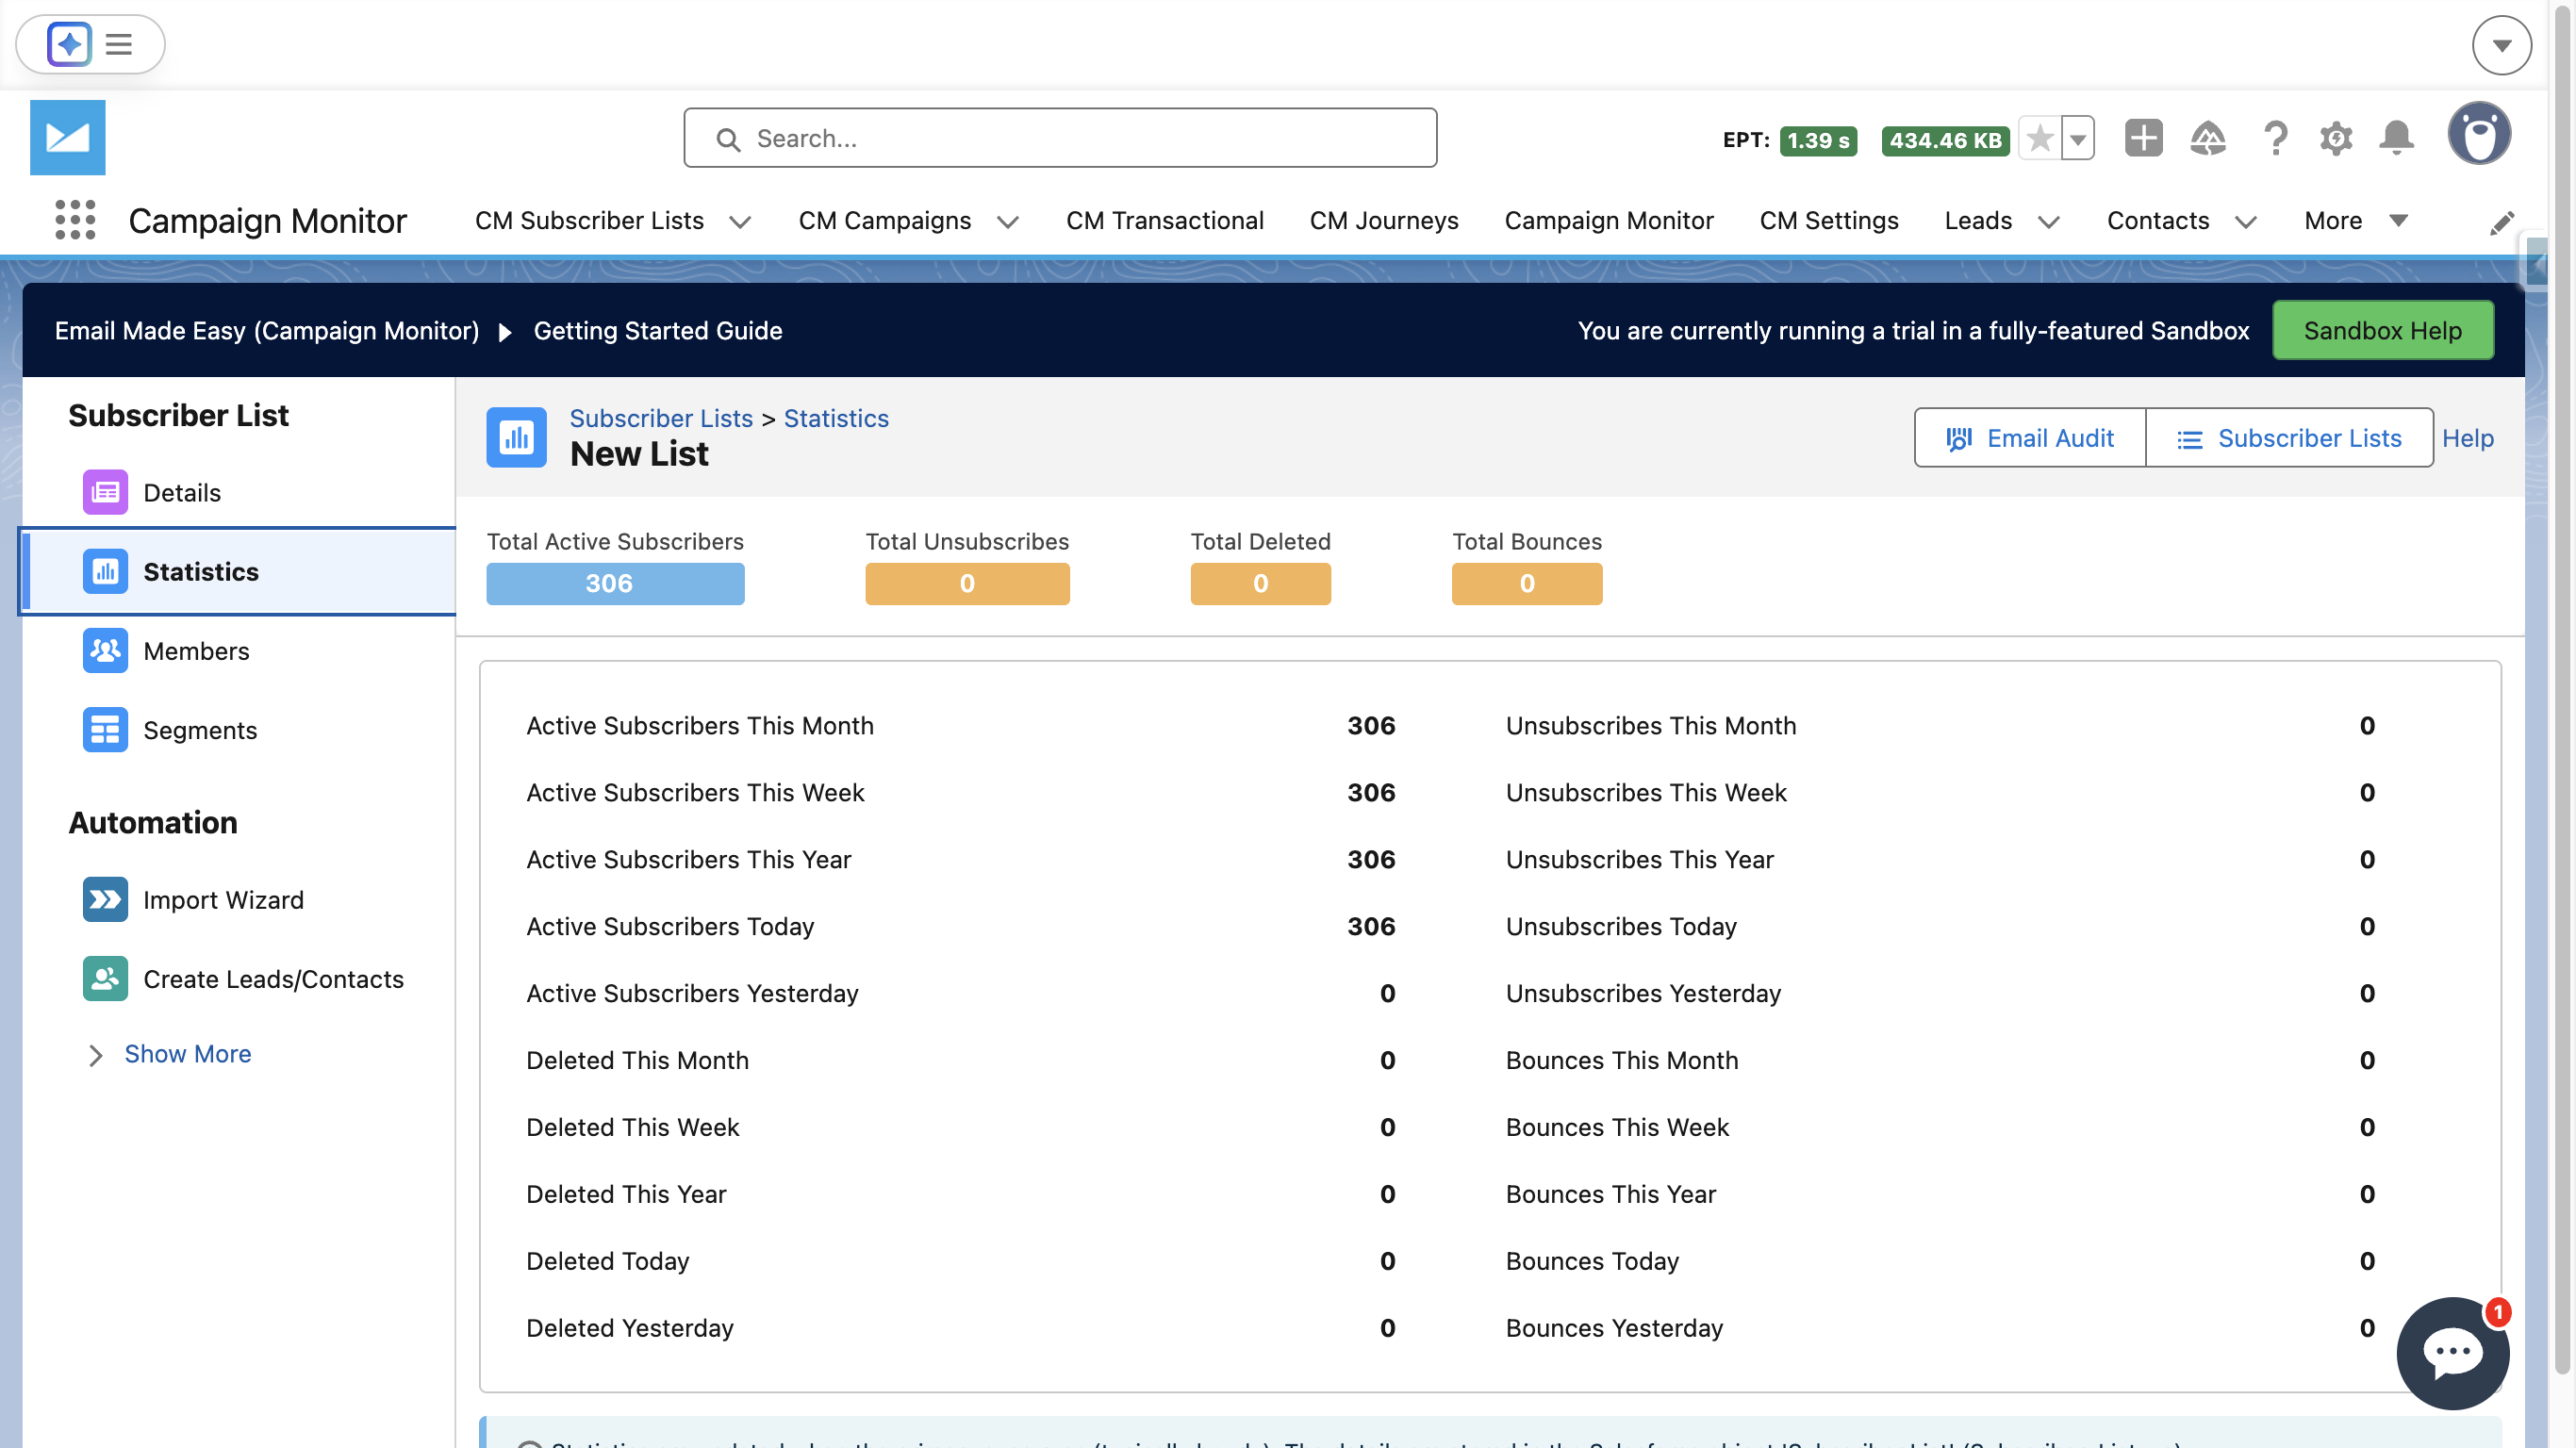This screenshot has height=1448, width=2576.
Task: Expand the Leads tab chevron
Action: pyautogui.click(x=2049, y=222)
